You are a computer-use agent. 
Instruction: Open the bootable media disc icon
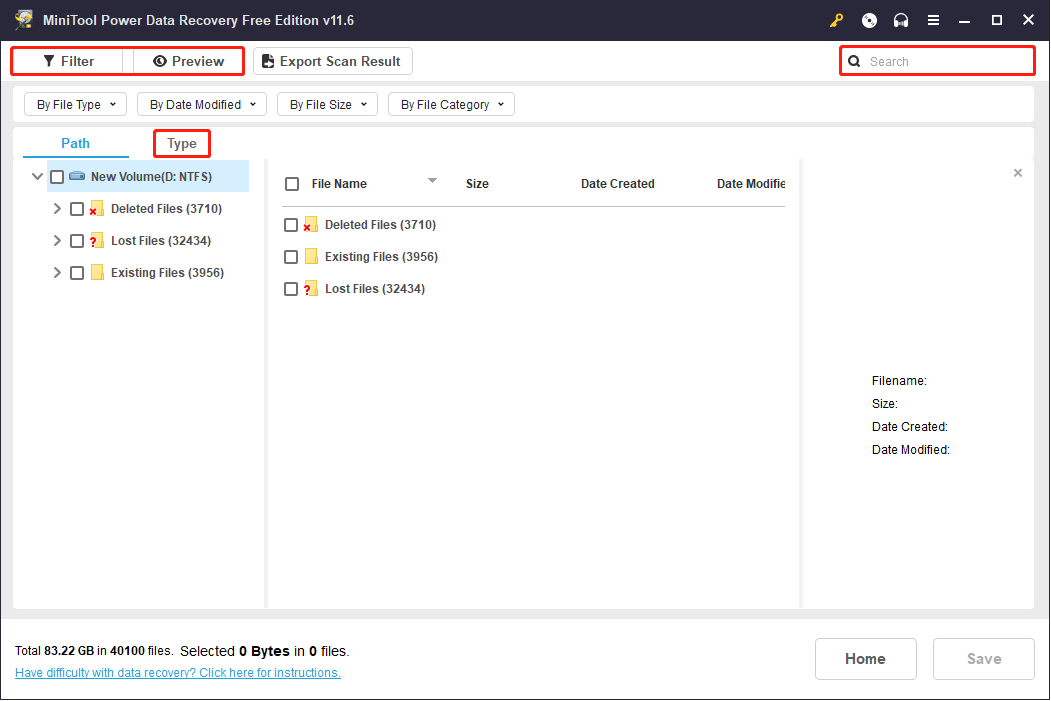[869, 20]
